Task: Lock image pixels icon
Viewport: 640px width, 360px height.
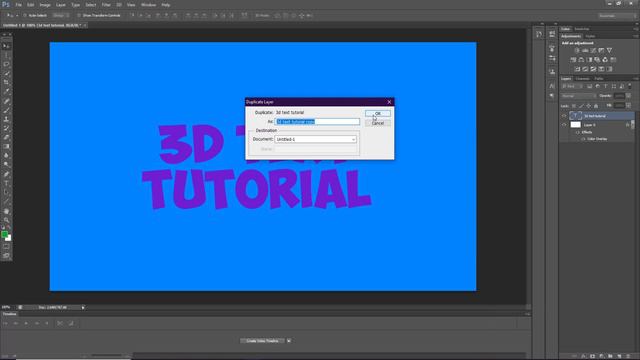Action: [581, 106]
